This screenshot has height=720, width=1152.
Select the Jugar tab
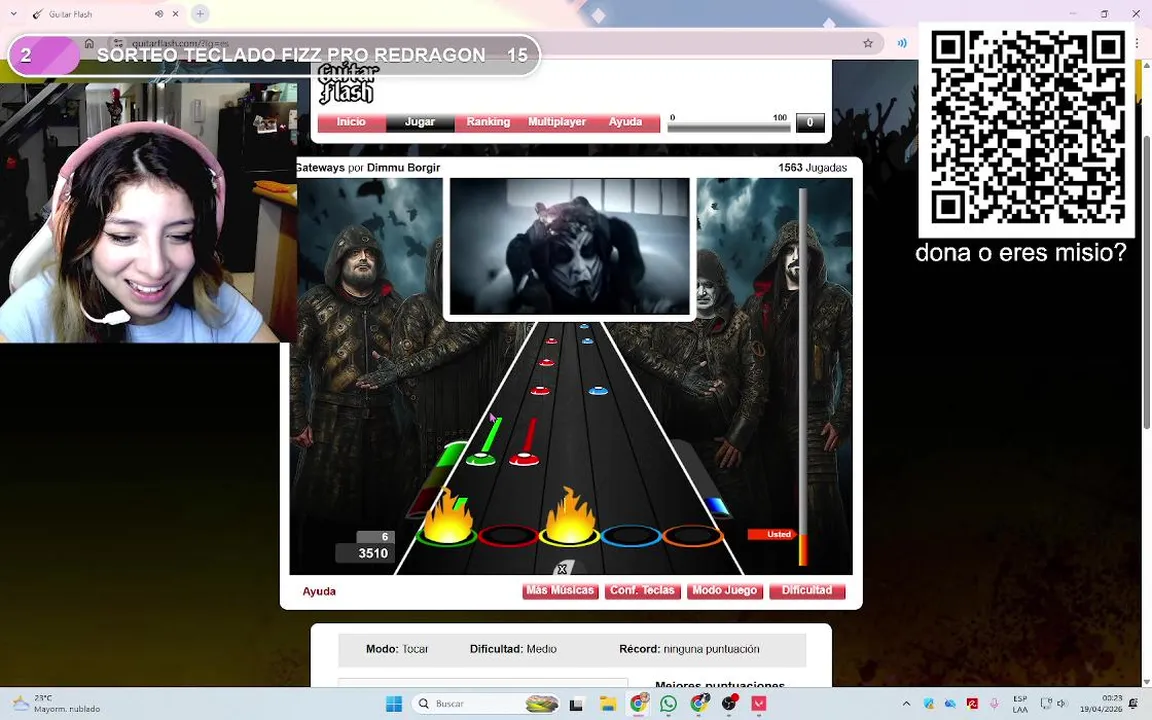click(420, 123)
